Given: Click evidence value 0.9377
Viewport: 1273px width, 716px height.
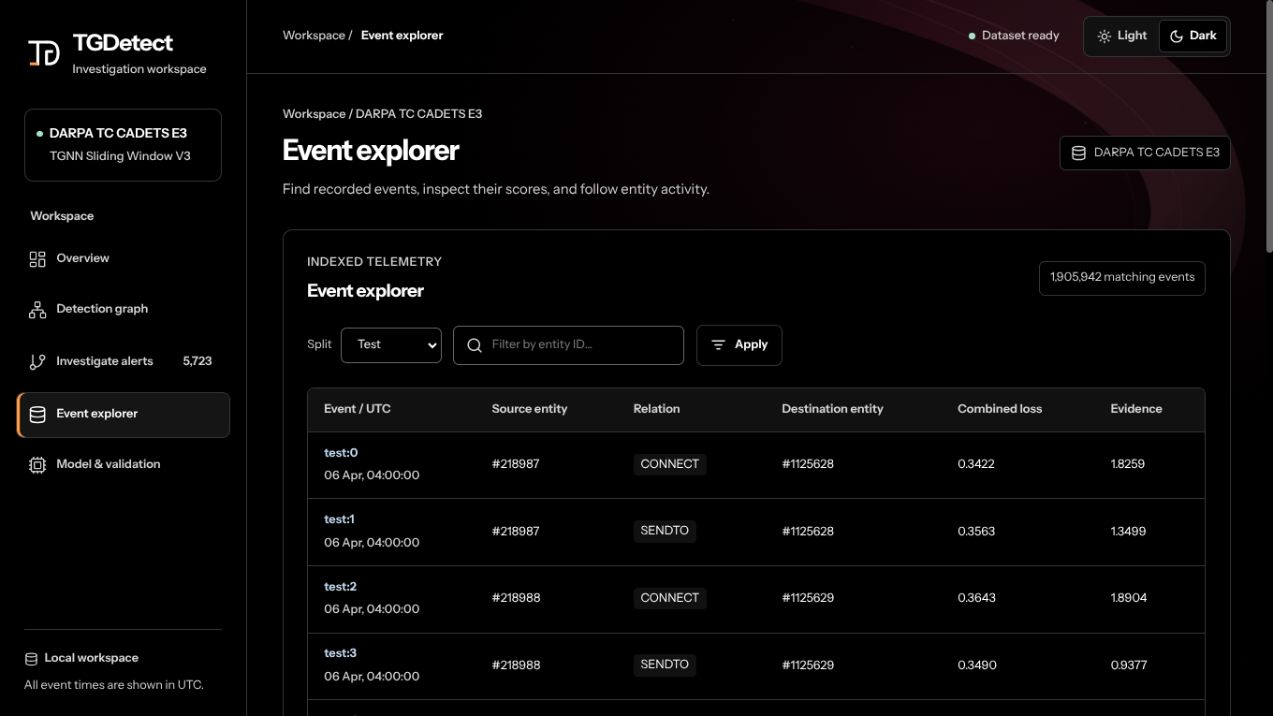Looking at the screenshot, I should pyautogui.click(x=1129, y=665).
